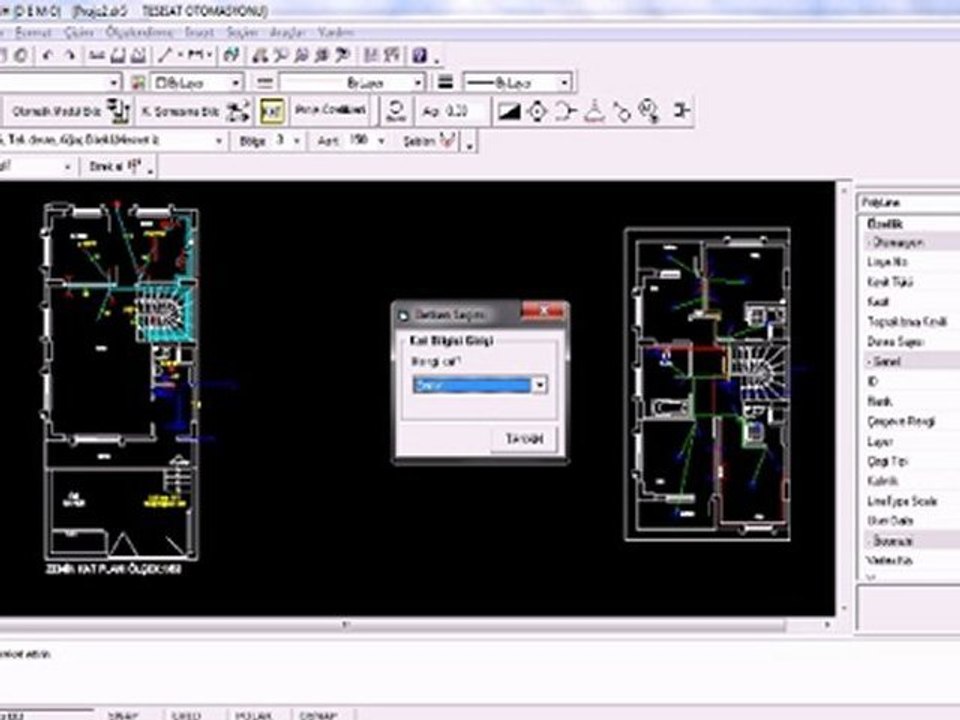Click the Tamam button in the dialog

point(524,439)
